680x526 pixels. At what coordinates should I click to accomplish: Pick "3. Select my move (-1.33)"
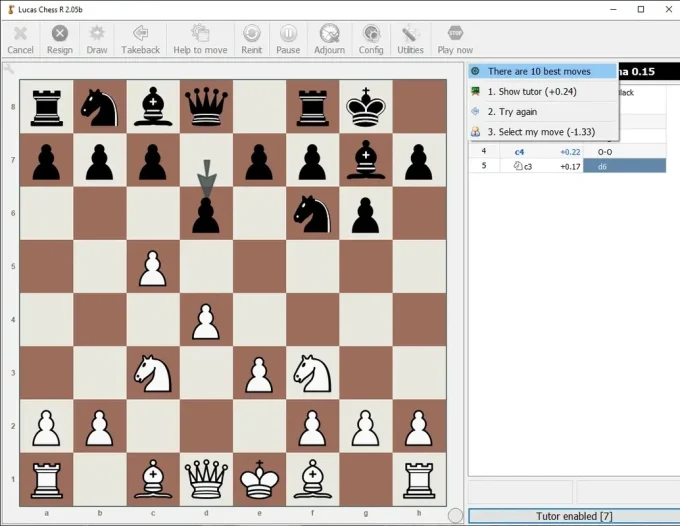pyautogui.click(x=540, y=132)
